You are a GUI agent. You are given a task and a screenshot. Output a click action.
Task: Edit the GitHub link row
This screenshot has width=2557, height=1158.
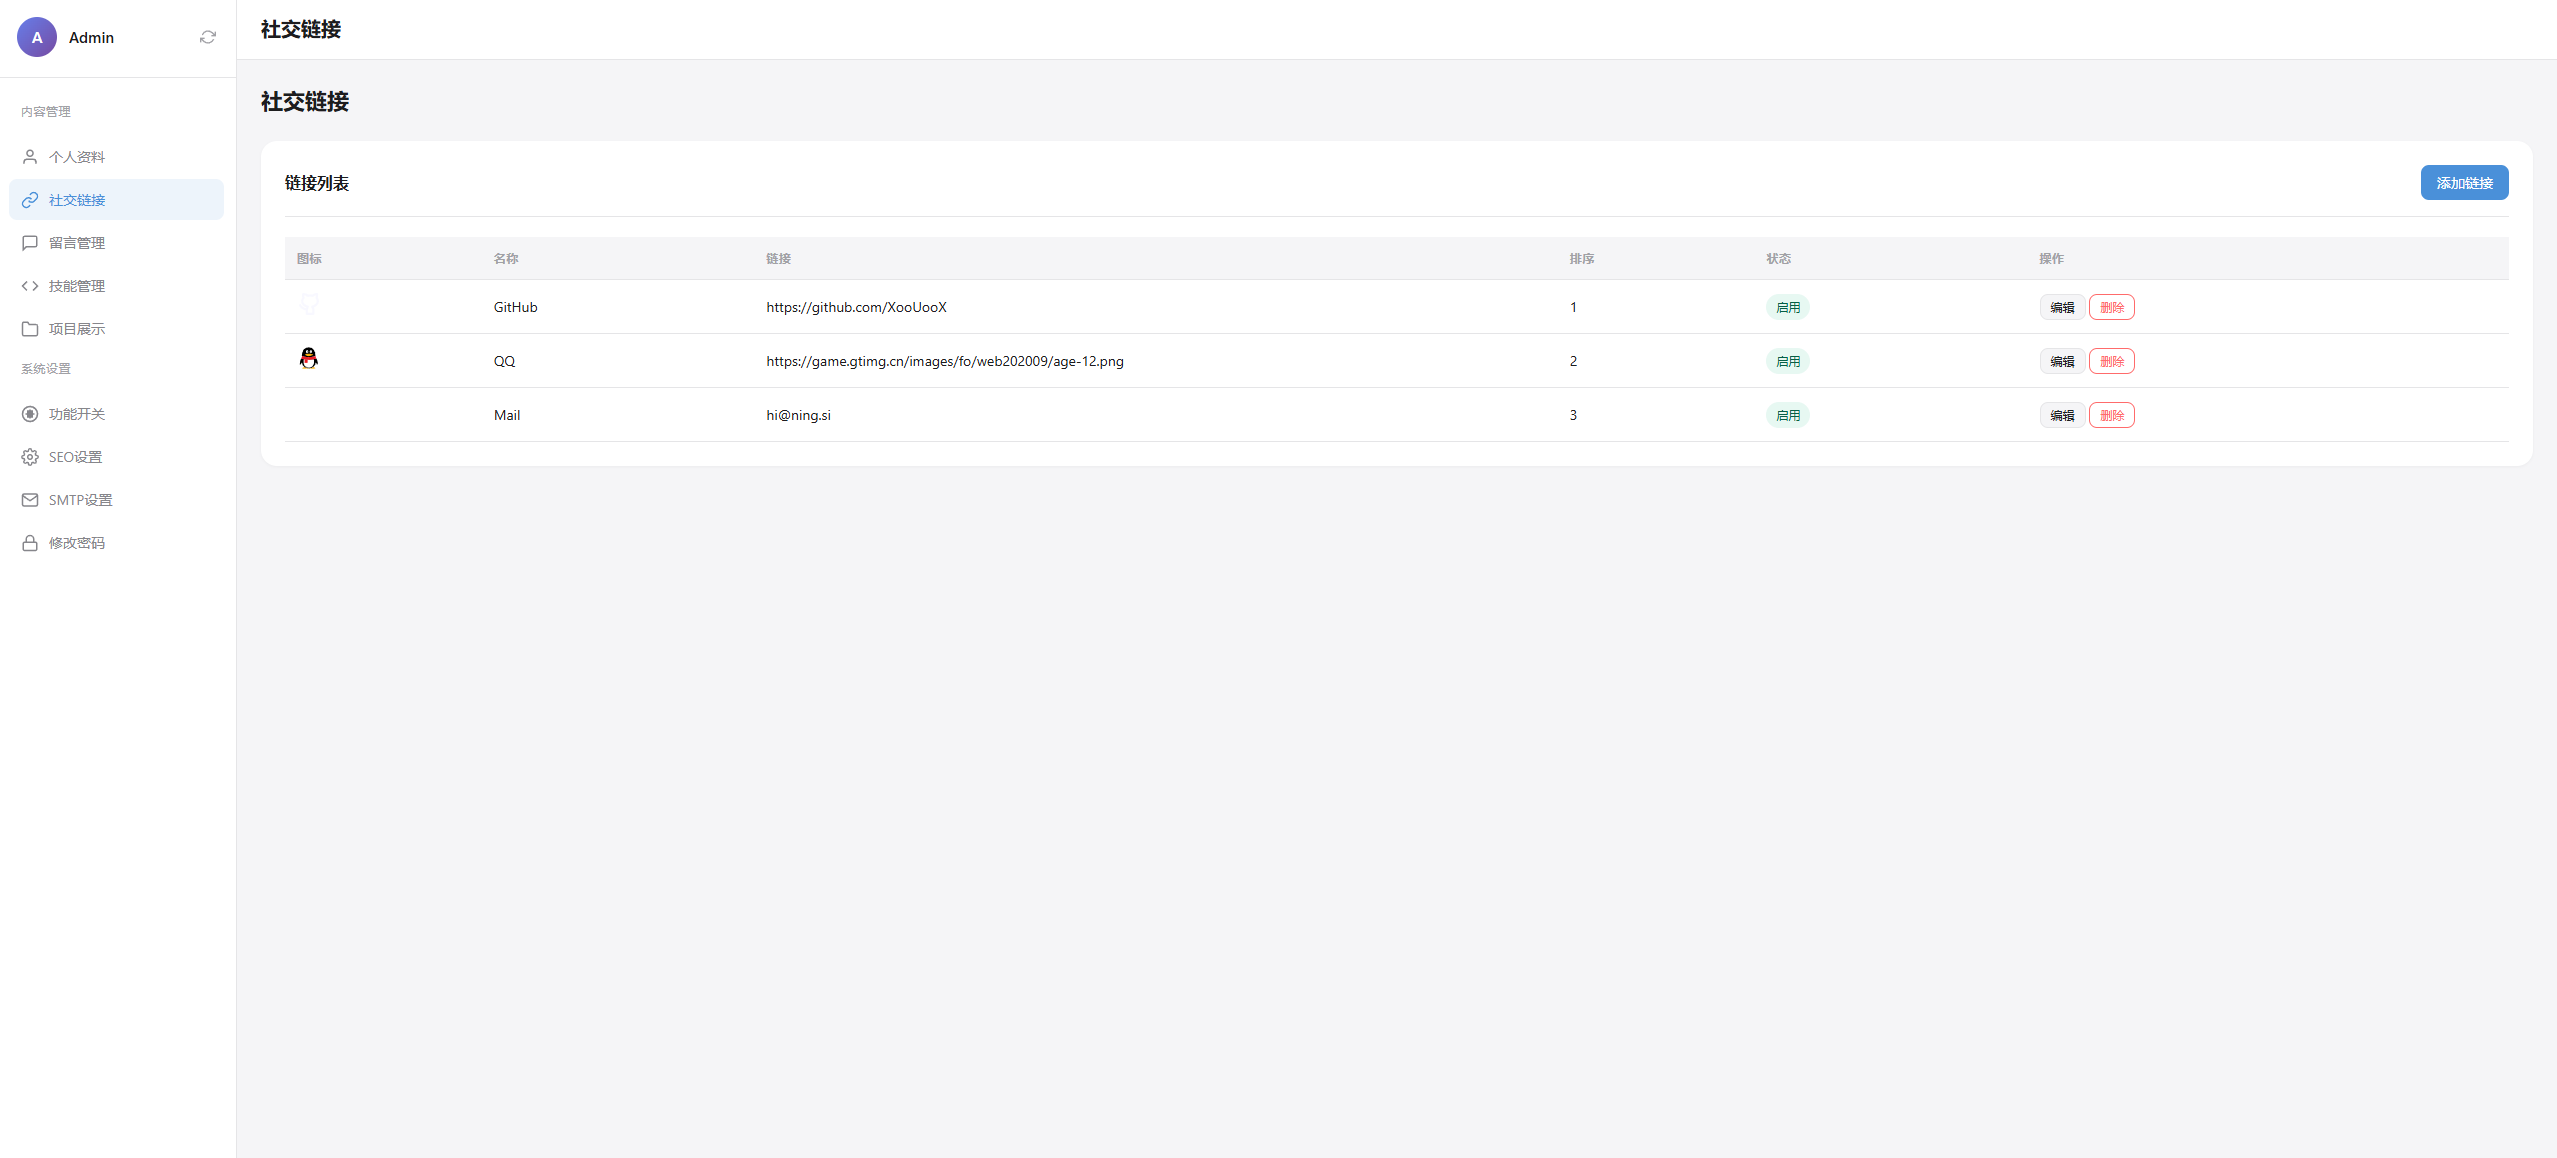[x=2061, y=307]
